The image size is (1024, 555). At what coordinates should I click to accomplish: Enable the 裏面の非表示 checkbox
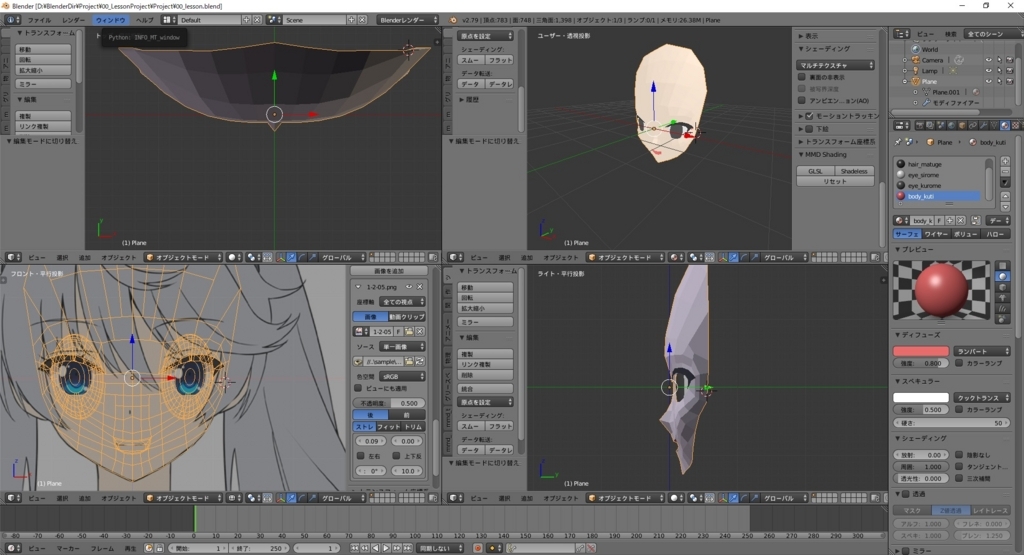click(x=802, y=77)
